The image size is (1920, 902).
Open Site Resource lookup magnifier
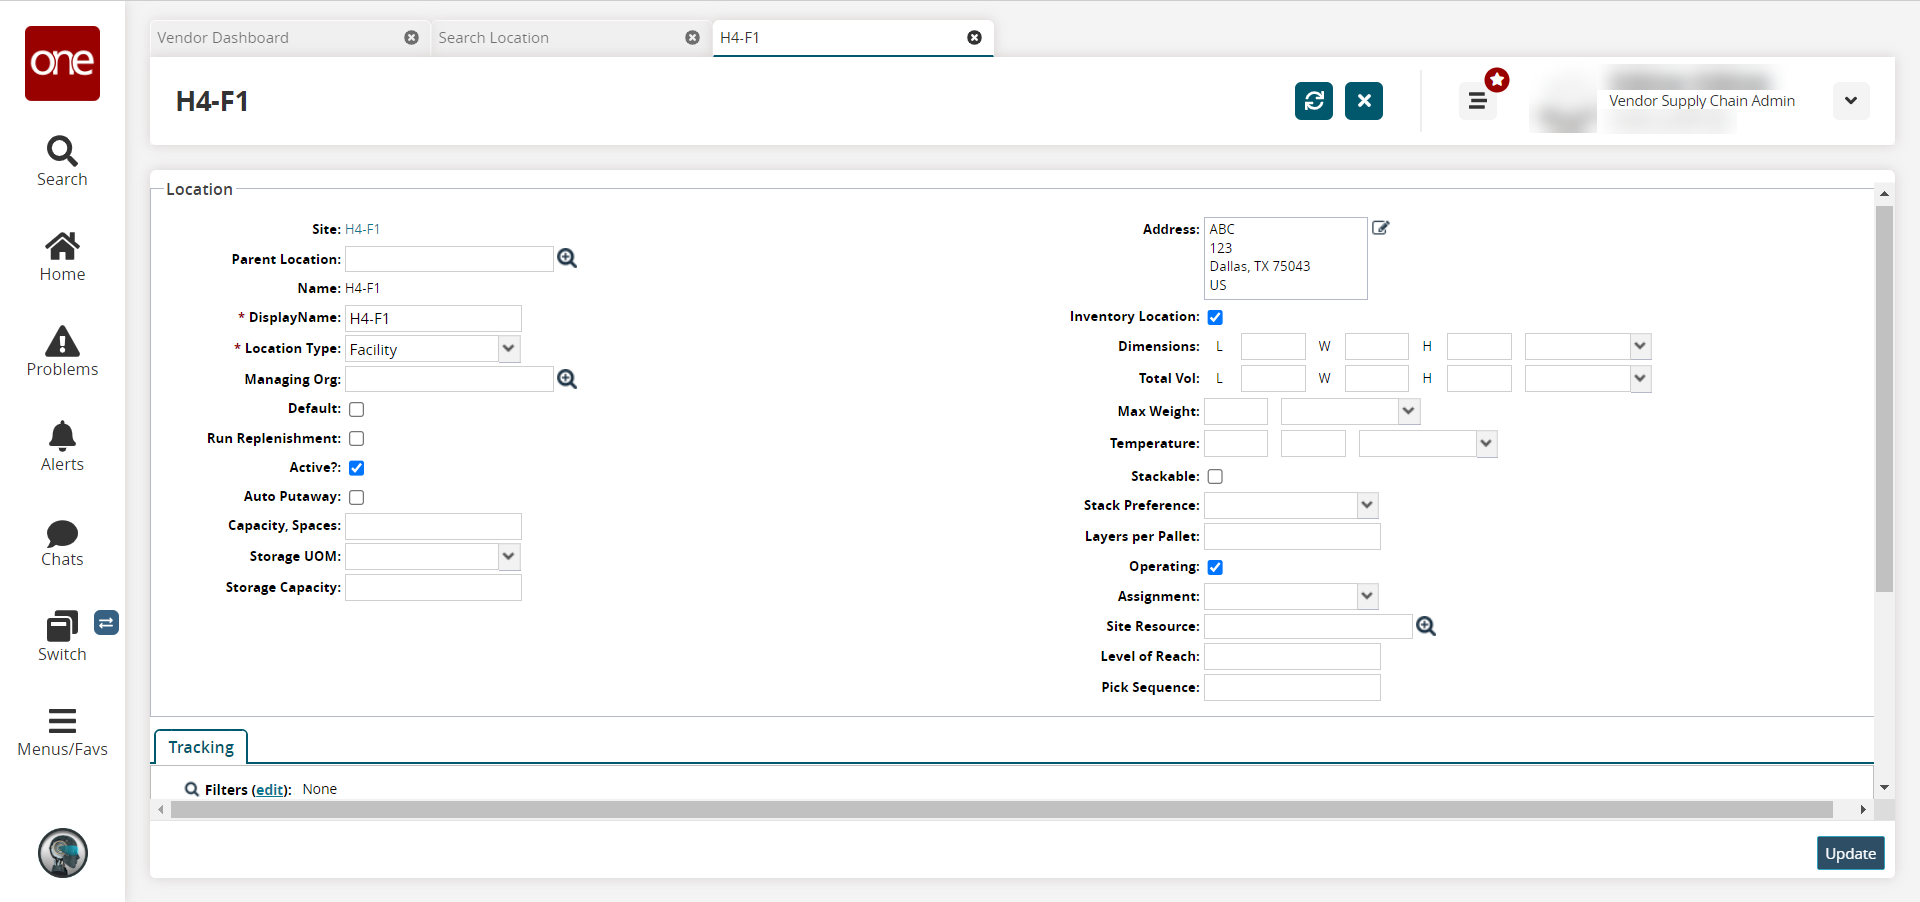(1426, 626)
